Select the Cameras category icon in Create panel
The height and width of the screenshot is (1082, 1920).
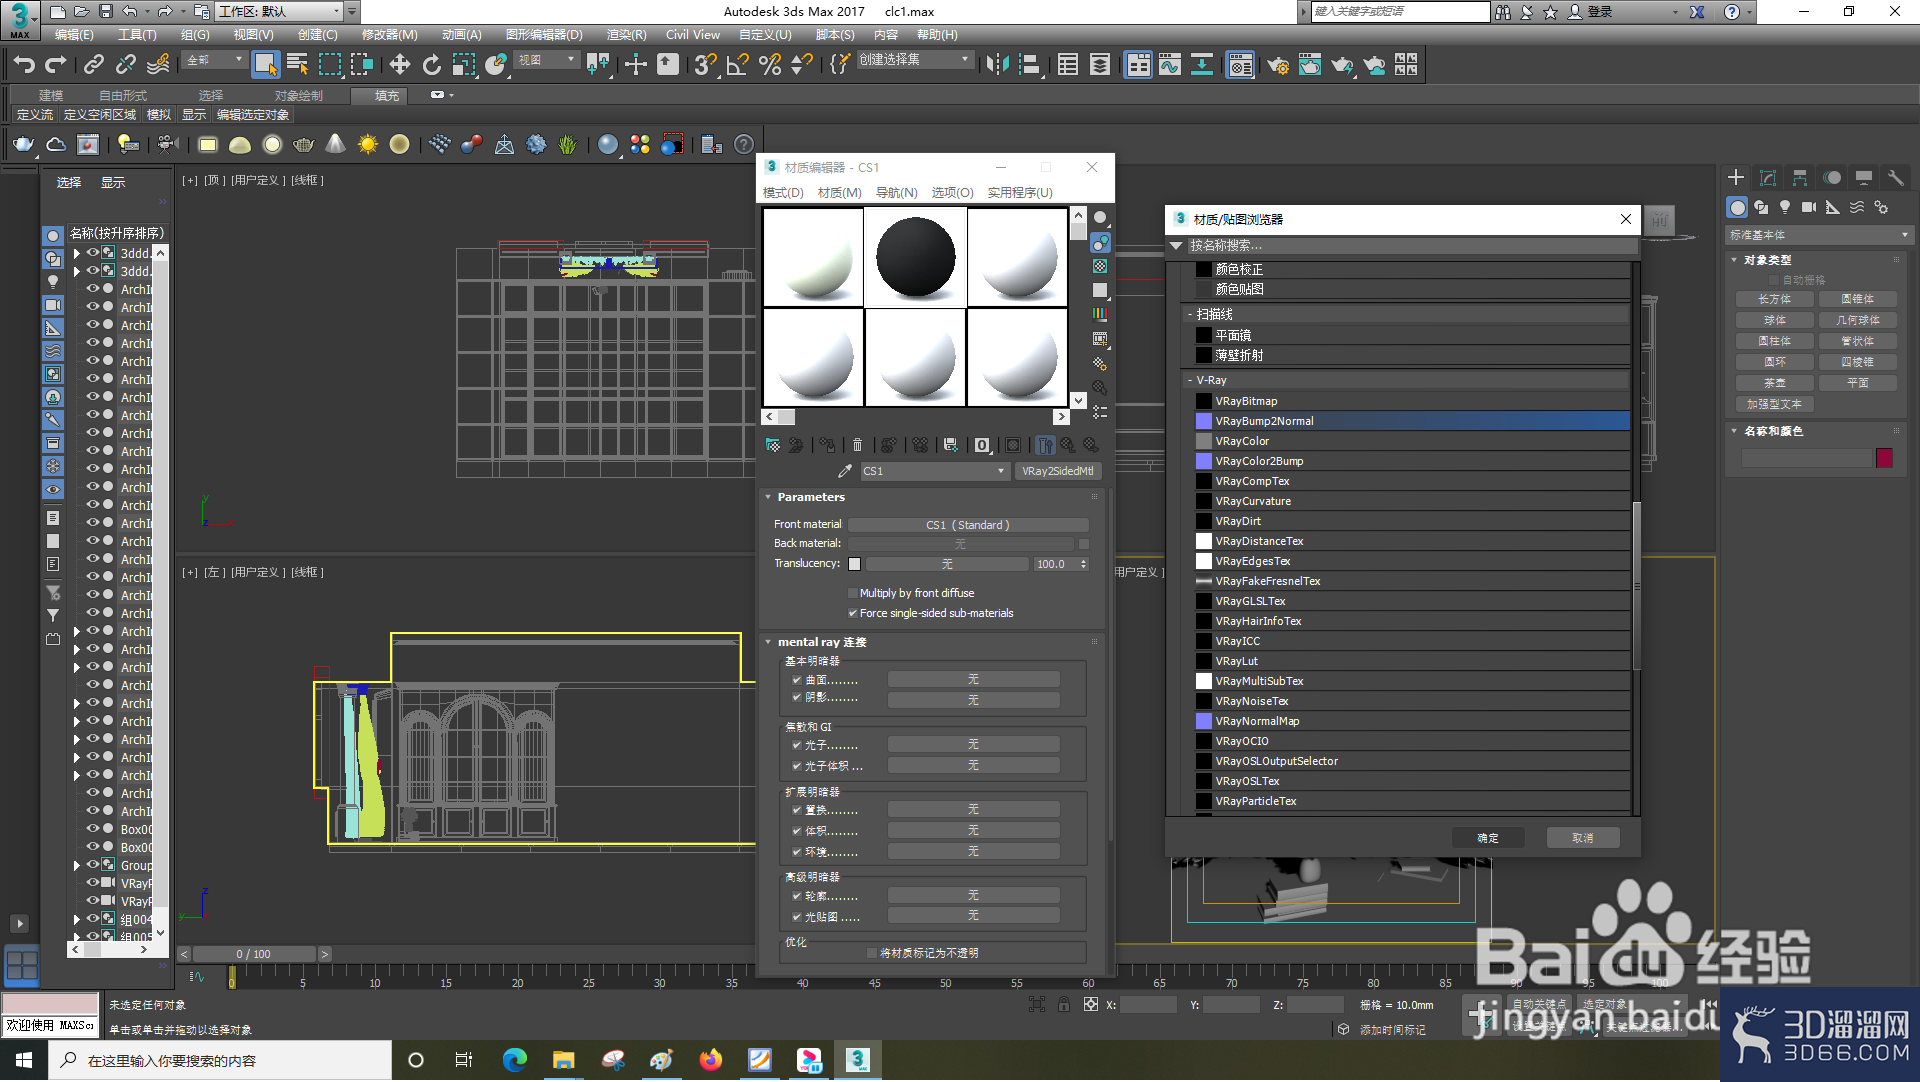(x=1809, y=207)
